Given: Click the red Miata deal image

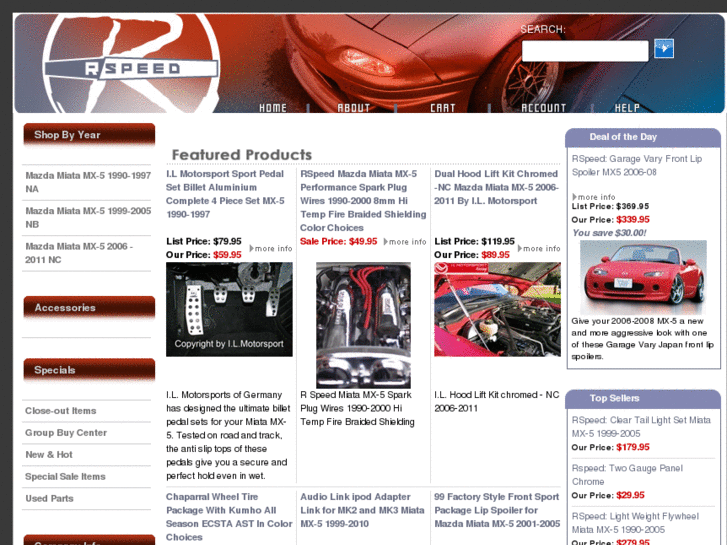Looking at the screenshot, I should pos(643,277).
